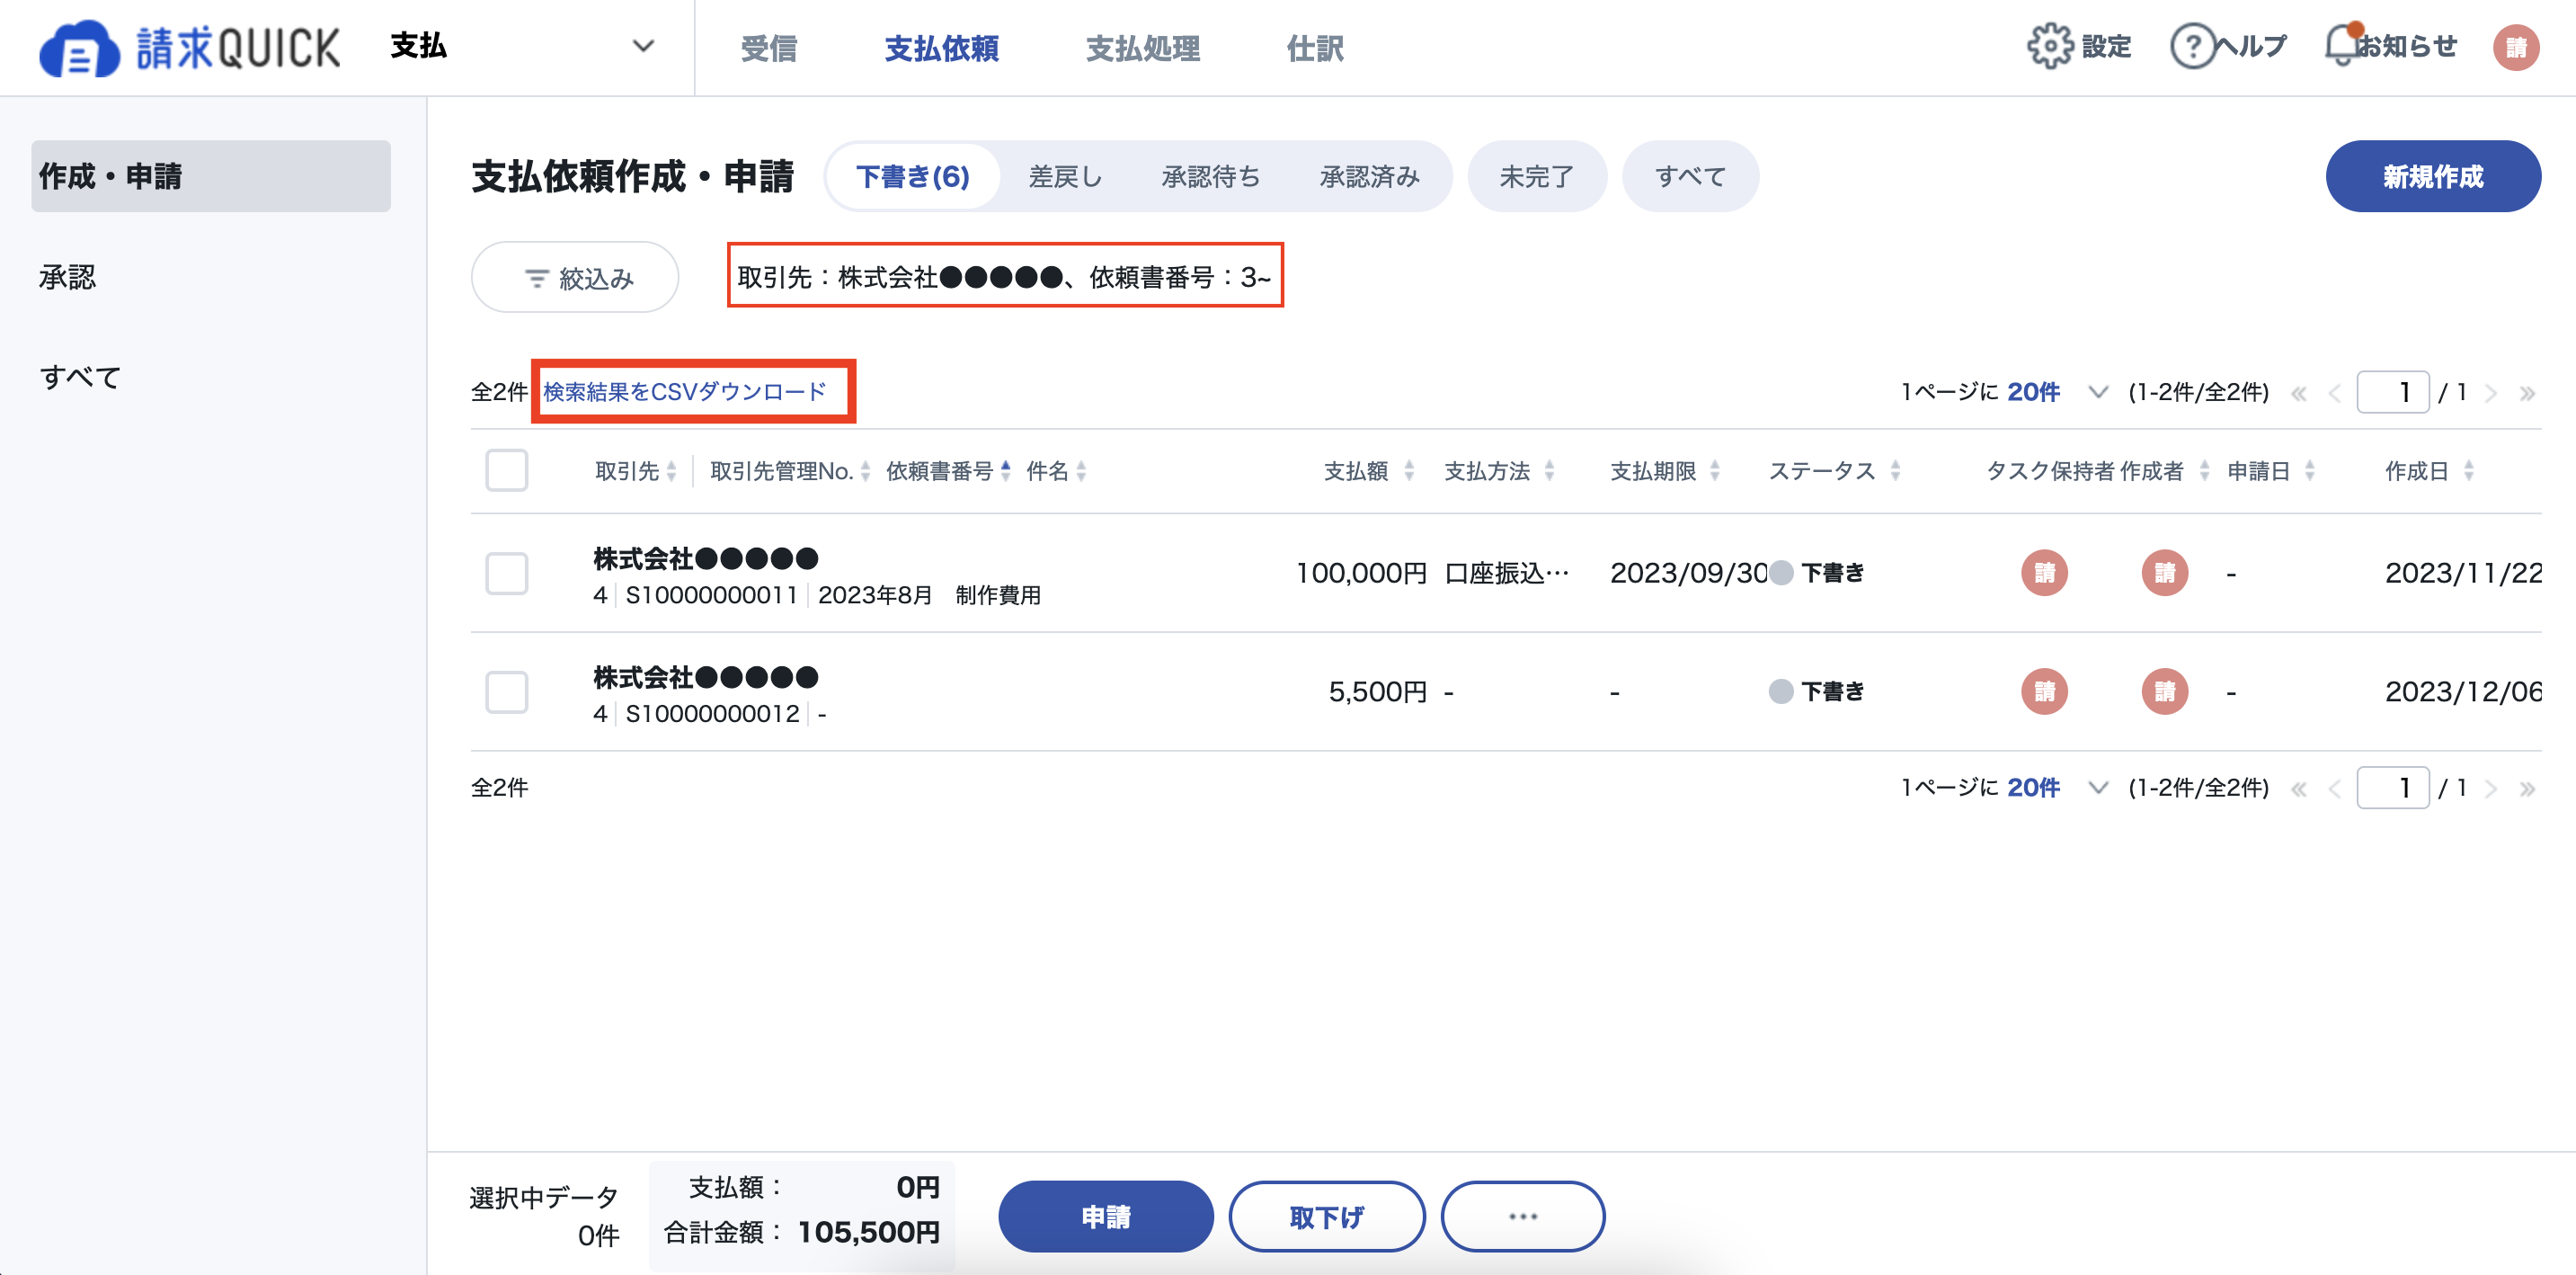Open settings via the gear icon
This screenshot has width=2576, height=1275.
[x=2049, y=46]
